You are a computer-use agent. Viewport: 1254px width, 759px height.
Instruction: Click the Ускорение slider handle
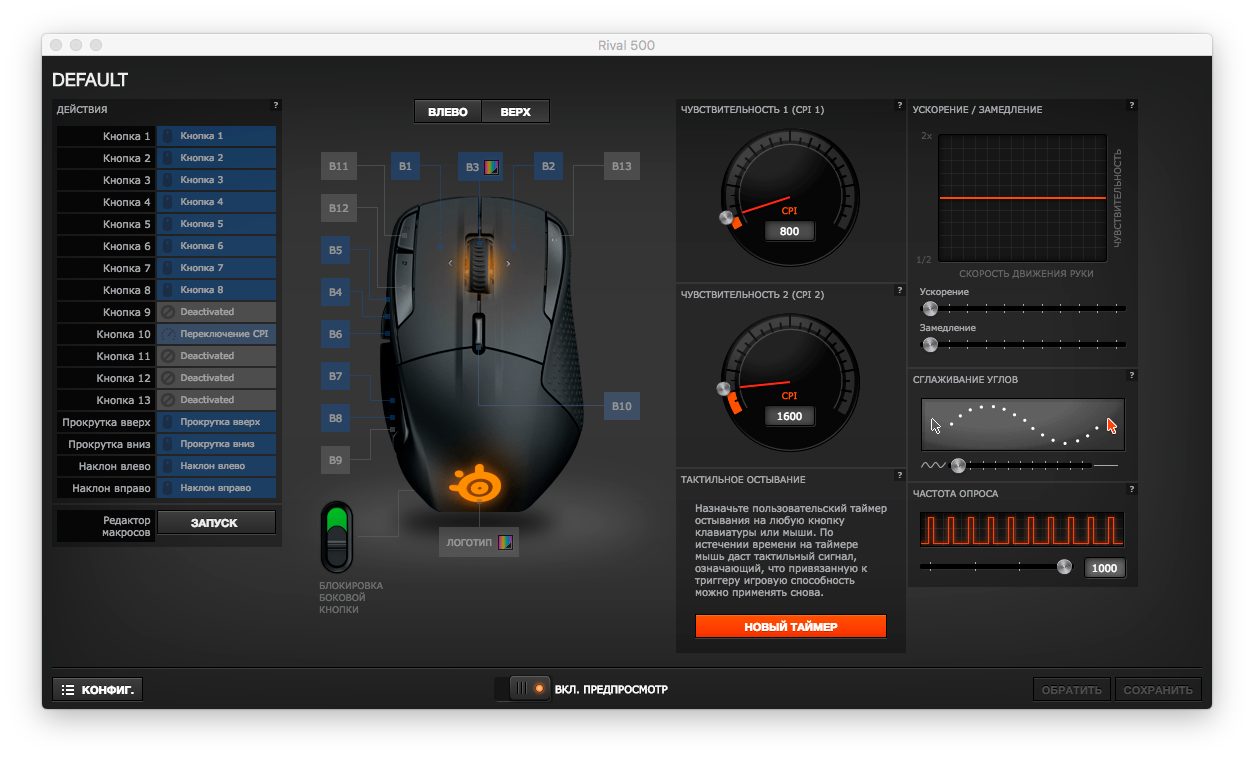pyautogui.click(x=931, y=309)
